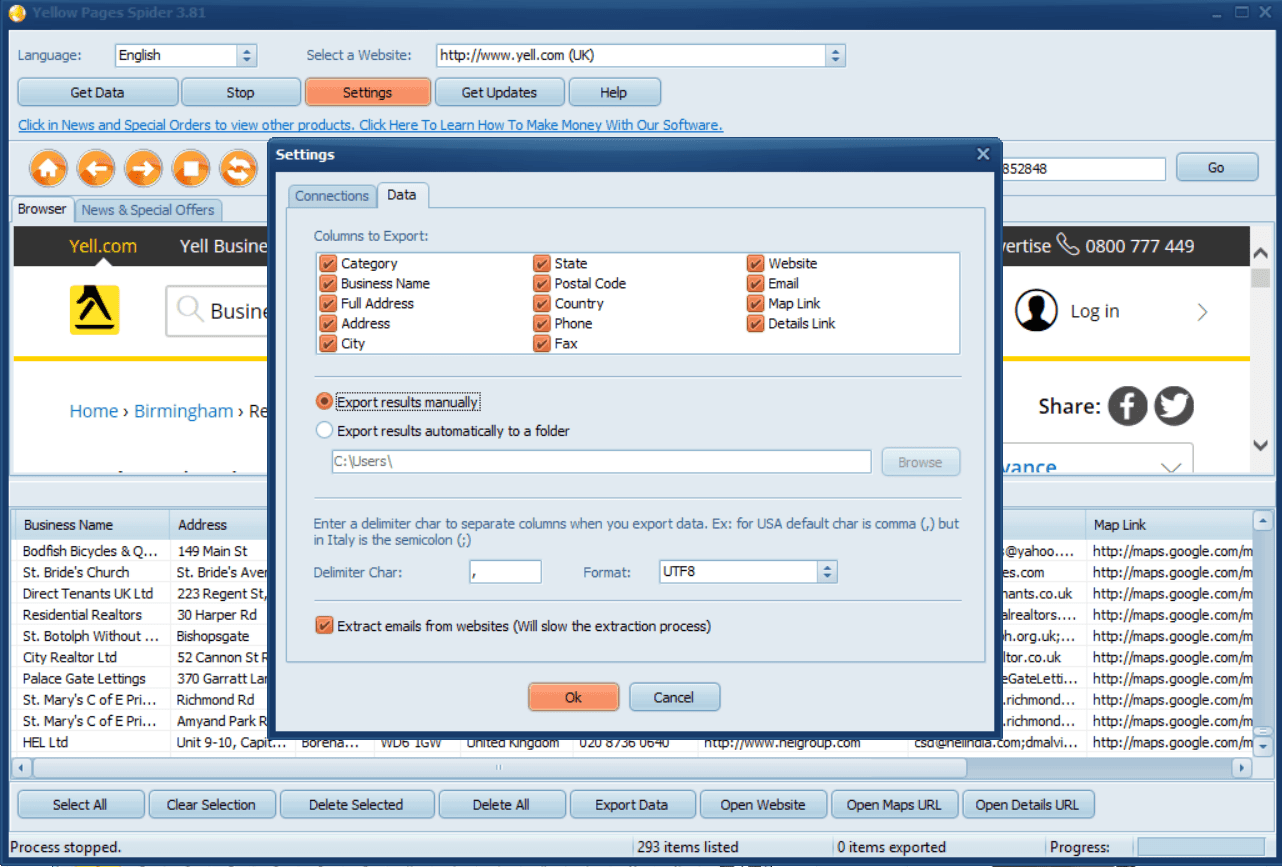This screenshot has height=867, width=1282.
Task: Toggle the Full Address column checkbox
Action: tap(327, 304)
